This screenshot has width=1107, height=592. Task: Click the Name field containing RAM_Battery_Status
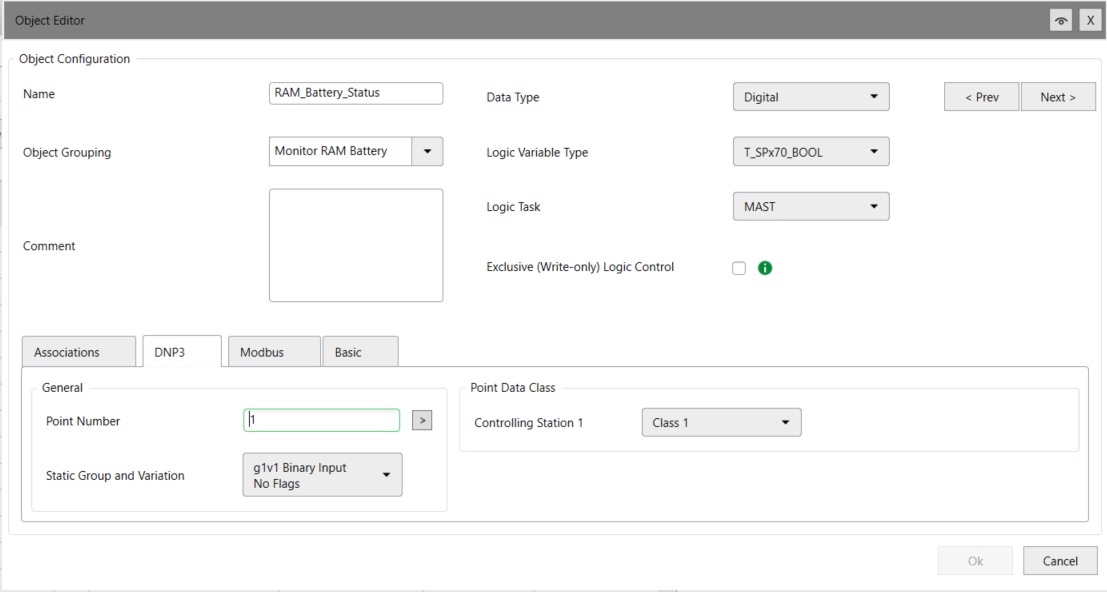(356, 93)
